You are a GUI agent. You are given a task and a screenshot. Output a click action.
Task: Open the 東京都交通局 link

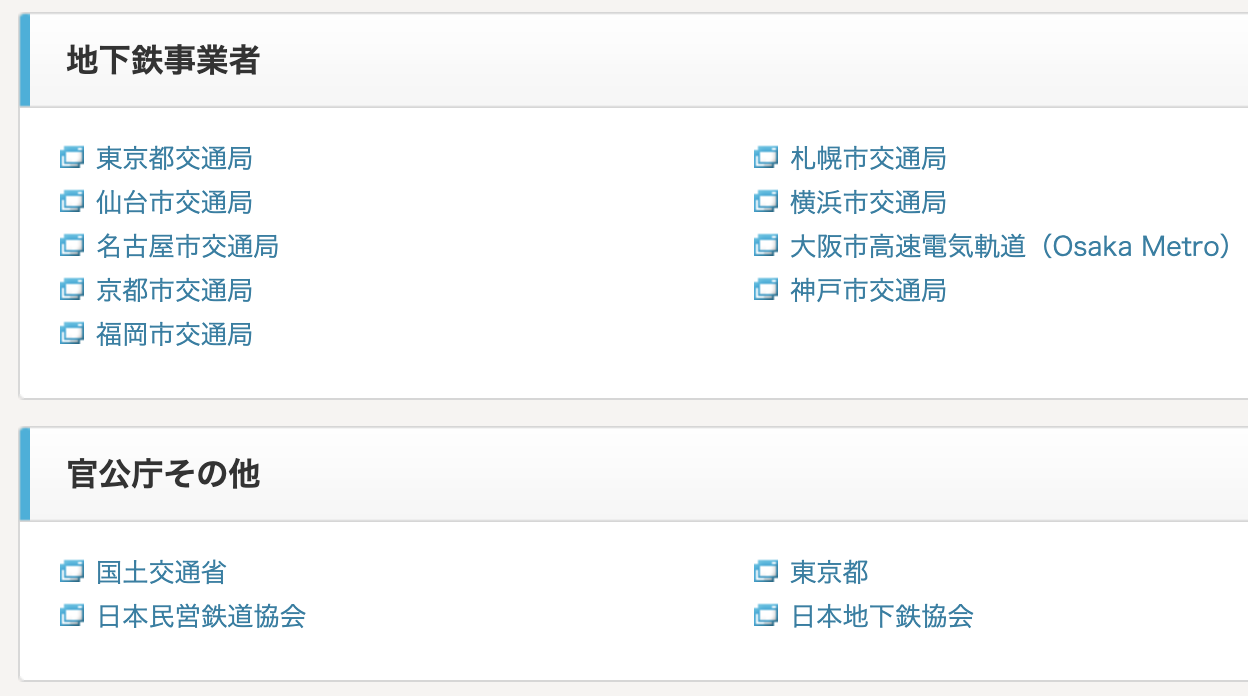point(174,158)
